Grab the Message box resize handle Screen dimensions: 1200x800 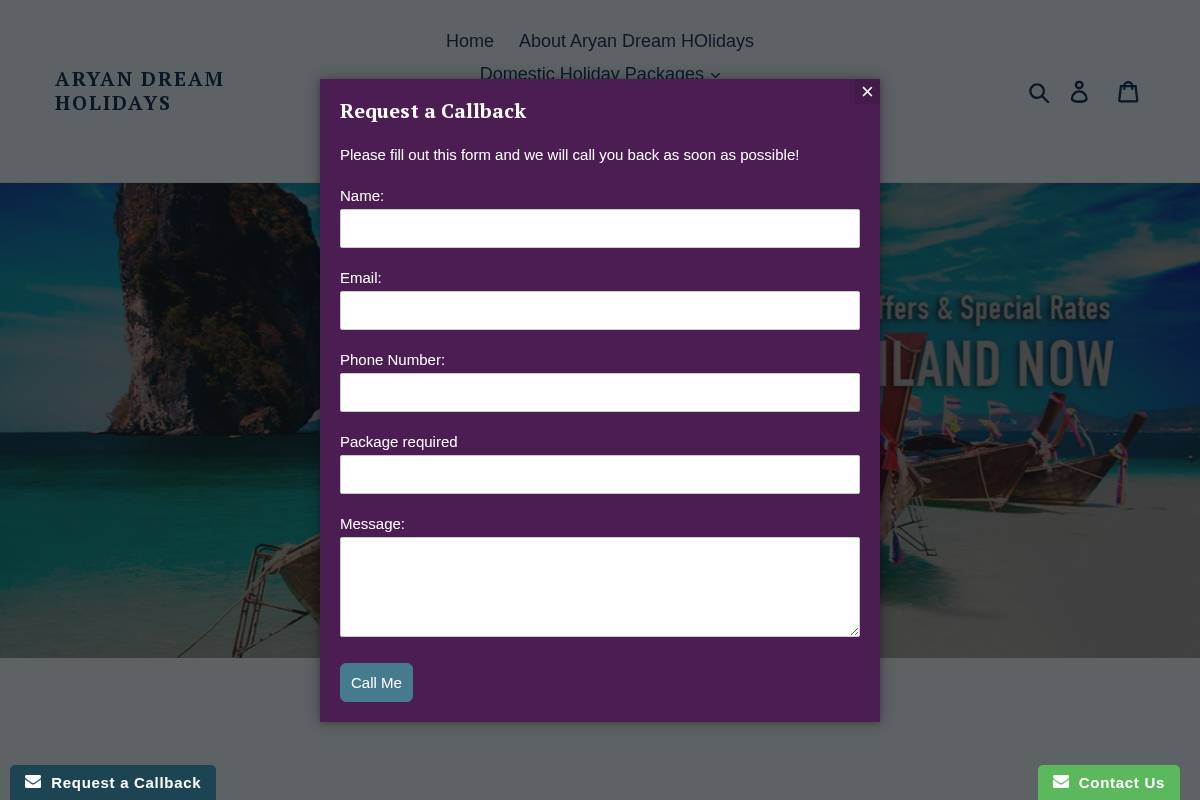pyautogui.click(x=854, y=631)
